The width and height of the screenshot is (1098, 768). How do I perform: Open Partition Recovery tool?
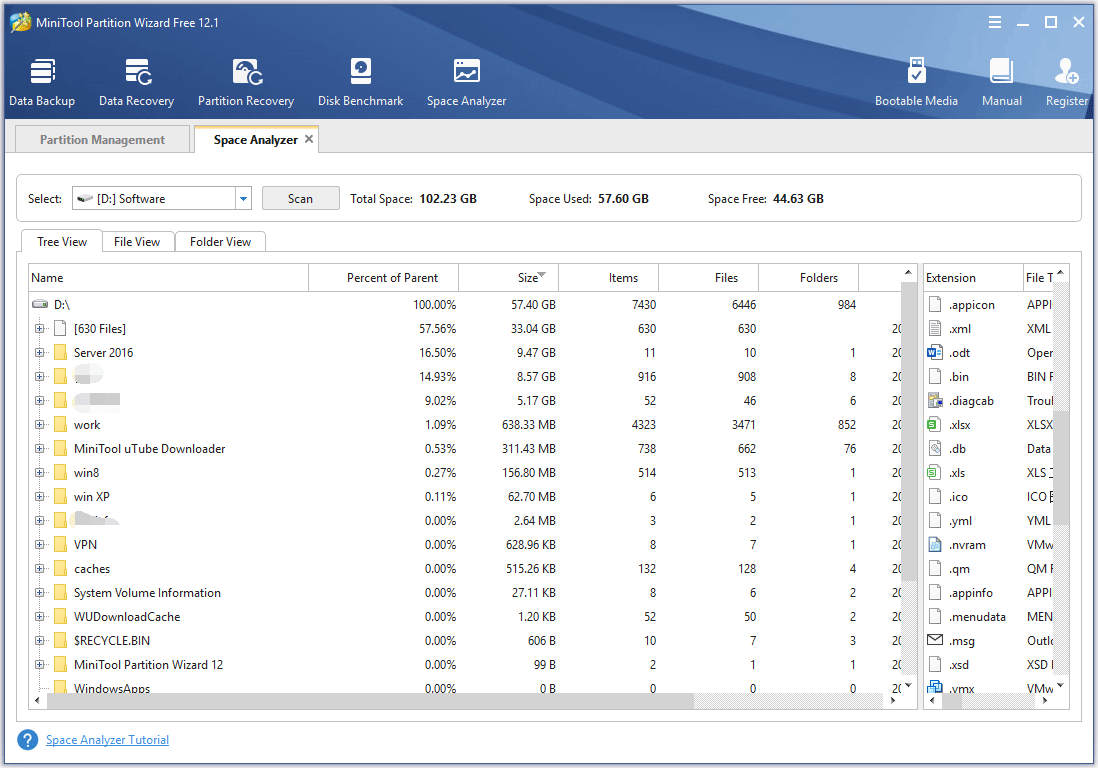click(x=246, y=82)
